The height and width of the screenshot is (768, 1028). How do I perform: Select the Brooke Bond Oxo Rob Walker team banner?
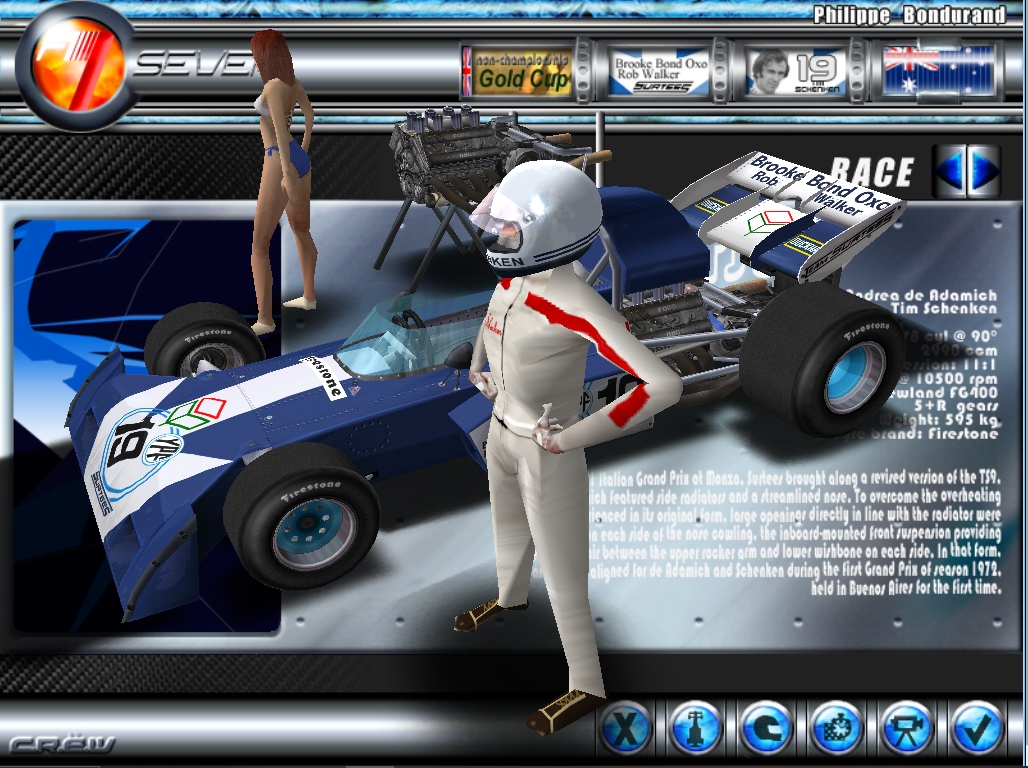pyautogui.click(x=659, y=71)
